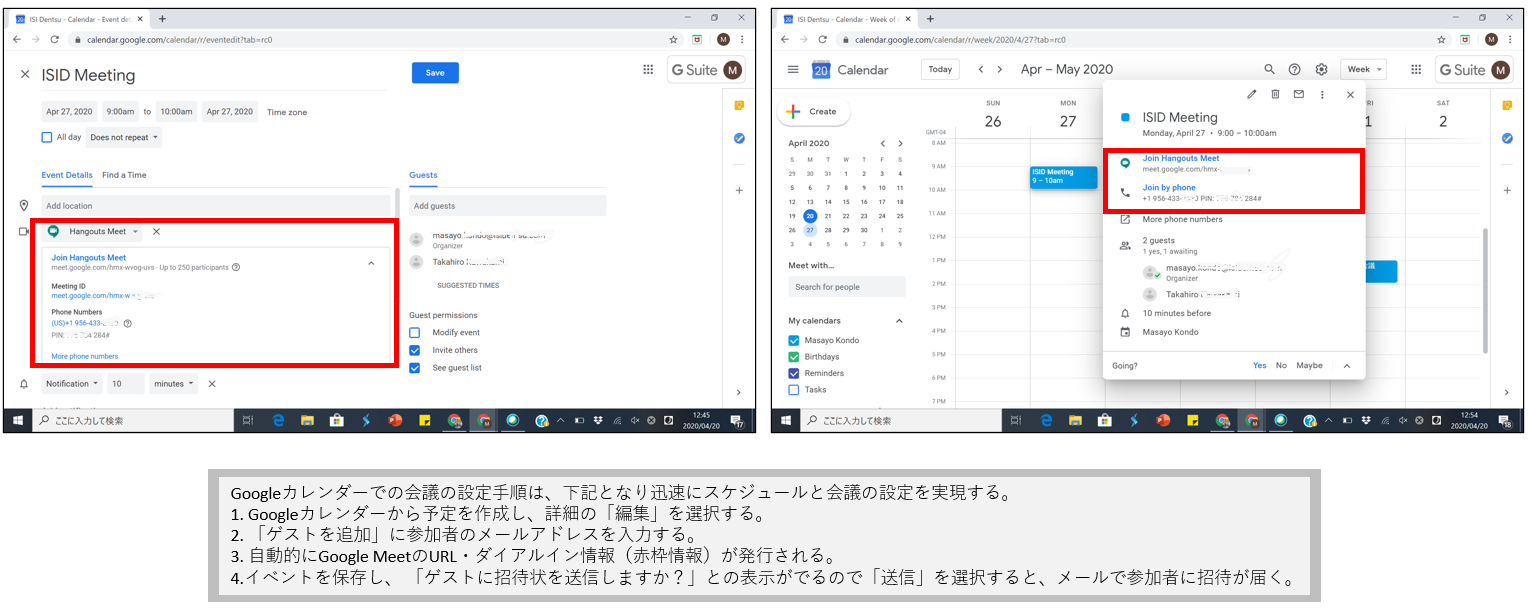The image size is (1528, 610).
Task: Open Calendar settings gear icon
Action: point(1321,69)
